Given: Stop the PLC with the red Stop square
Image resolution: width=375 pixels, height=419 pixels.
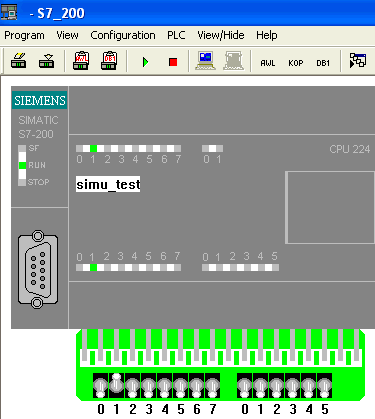Looking at the screenshot, I should (x=173, y=62).
